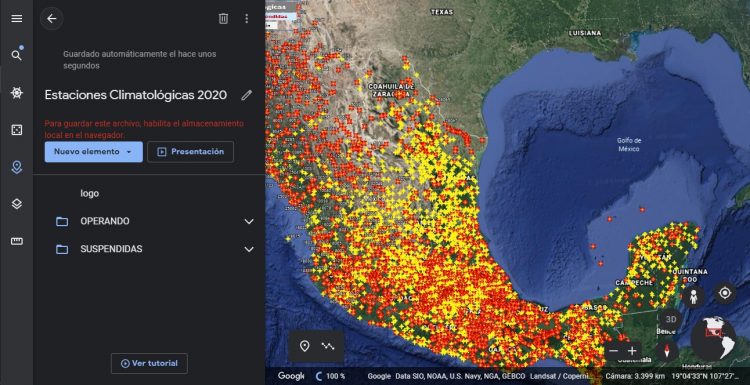The width and height of the screenshot is (750, 385).
Task: Select the logo item in project list
Action: coord(89,194)
